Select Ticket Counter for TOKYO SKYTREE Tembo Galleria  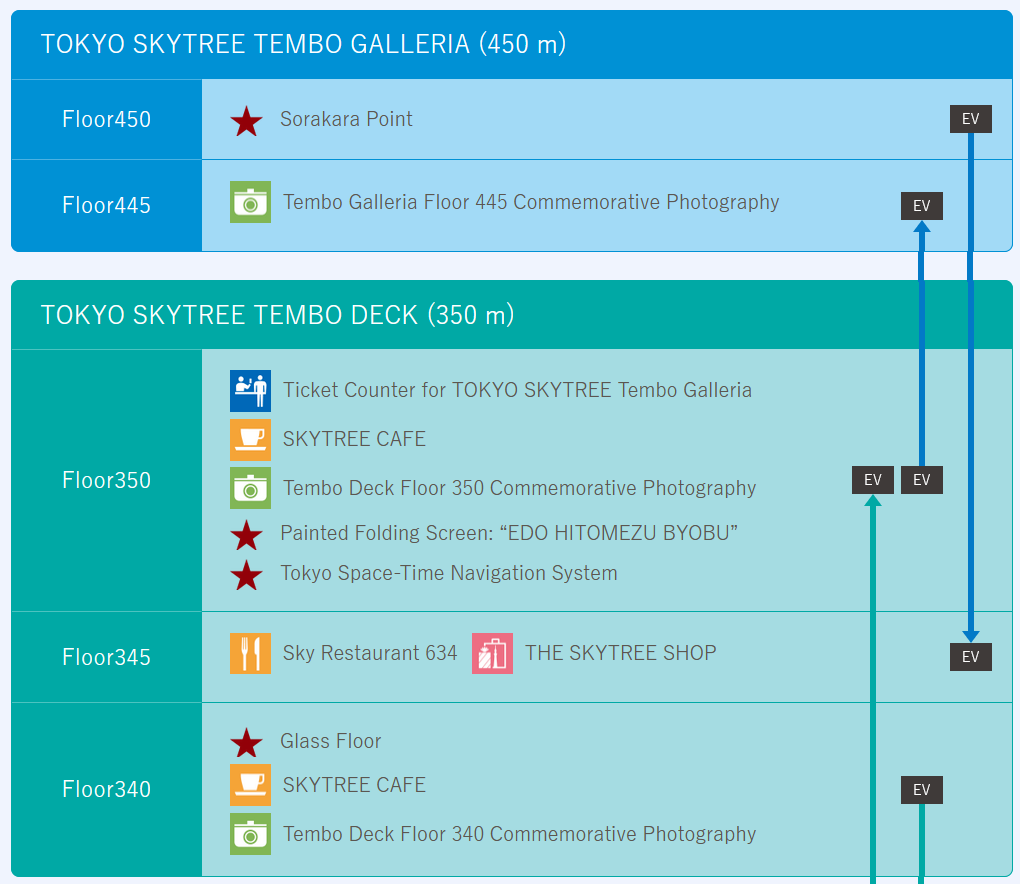tap(517, 390)
